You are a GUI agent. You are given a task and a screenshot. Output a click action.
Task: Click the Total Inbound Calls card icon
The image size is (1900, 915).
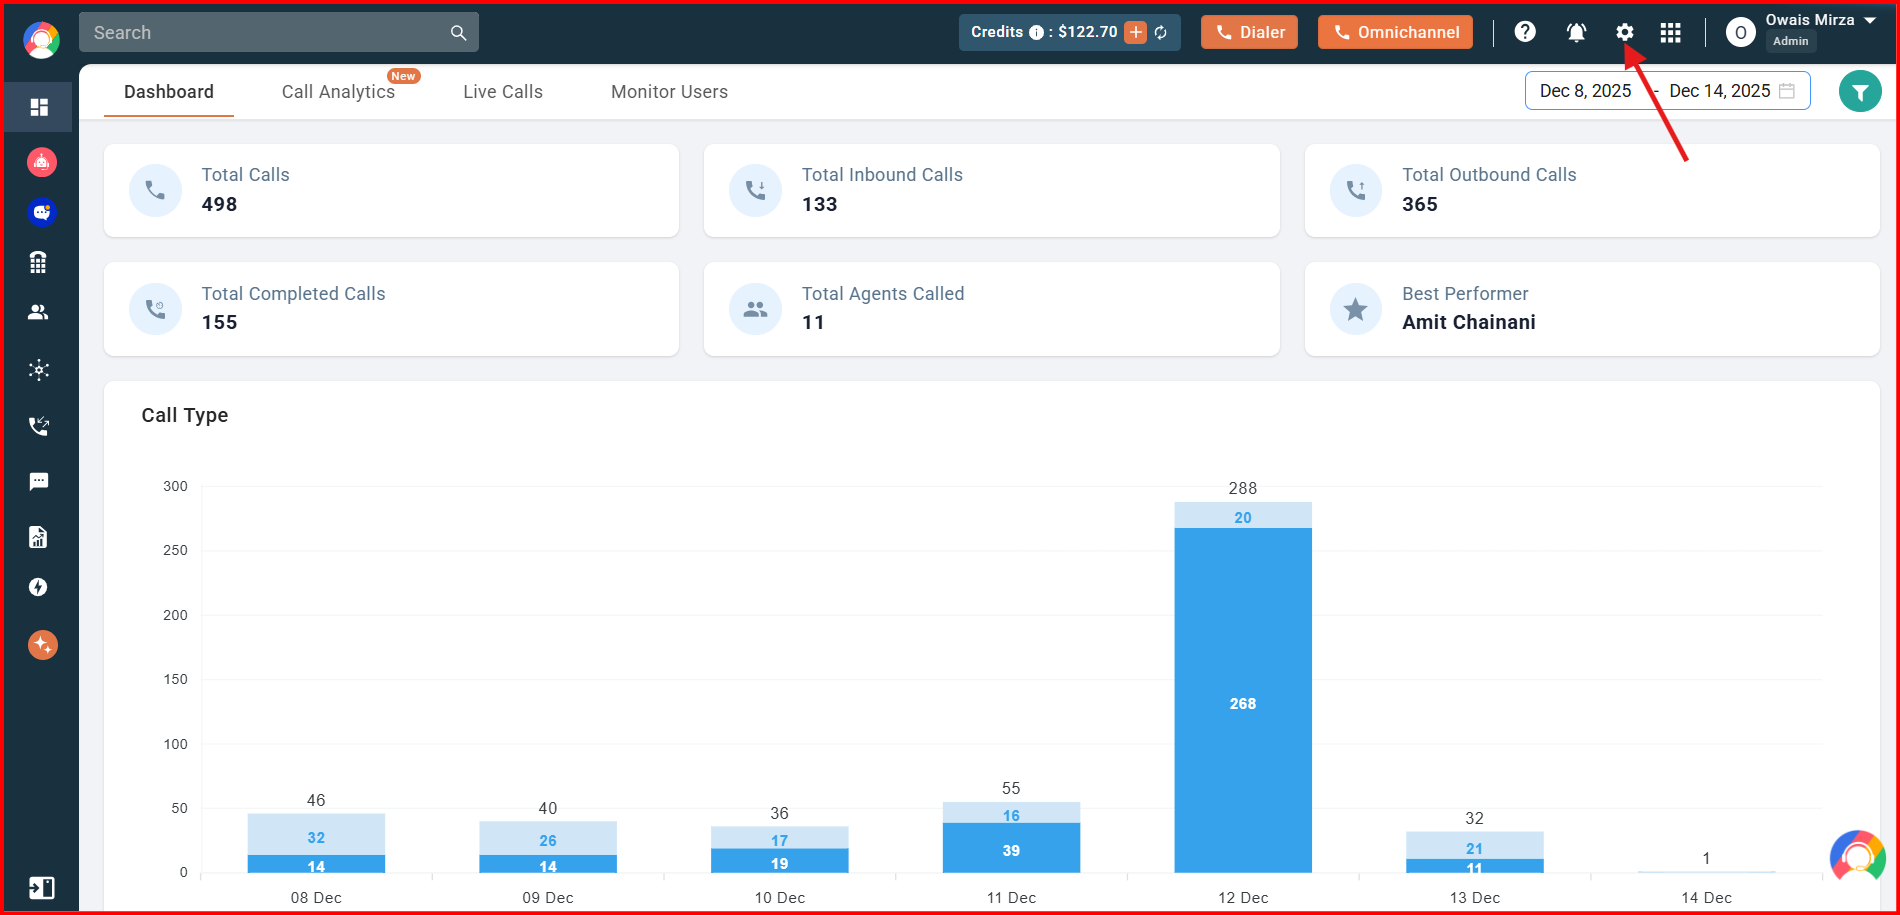click(755, 190)
